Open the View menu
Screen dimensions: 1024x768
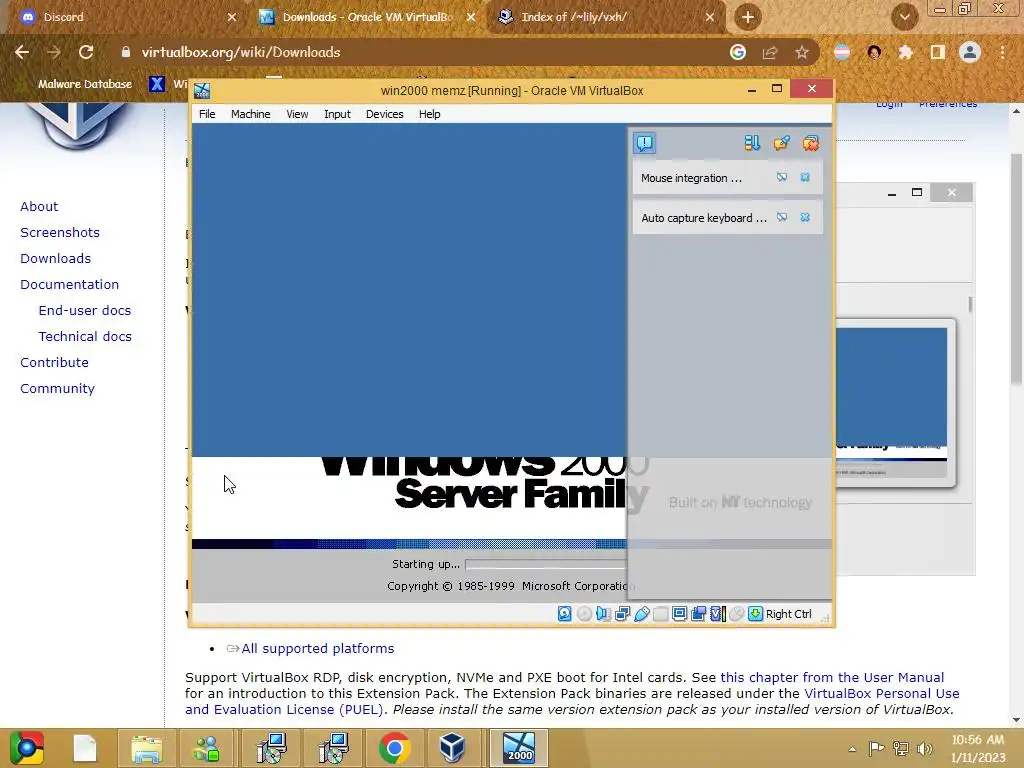point(297,114)
